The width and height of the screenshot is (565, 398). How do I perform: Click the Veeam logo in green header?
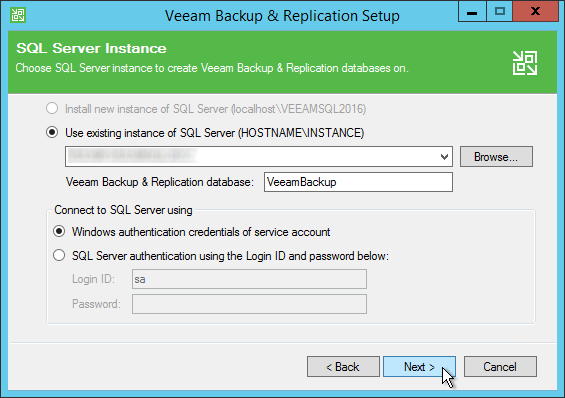point(525,63)
